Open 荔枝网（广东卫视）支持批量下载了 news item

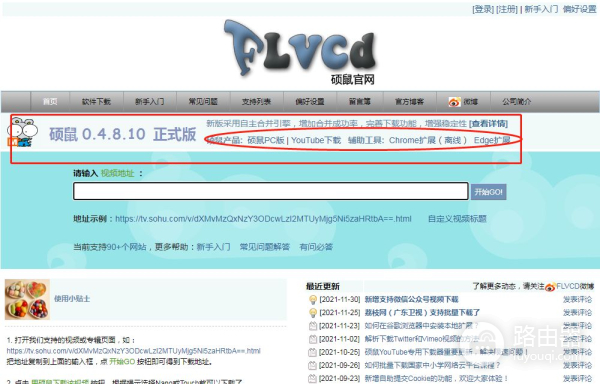click(422, 313)
